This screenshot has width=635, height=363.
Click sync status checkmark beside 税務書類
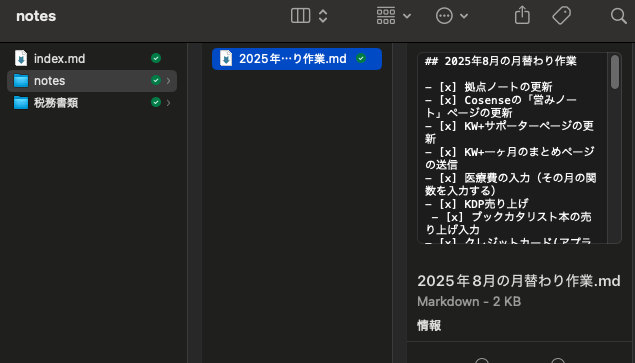156,102
